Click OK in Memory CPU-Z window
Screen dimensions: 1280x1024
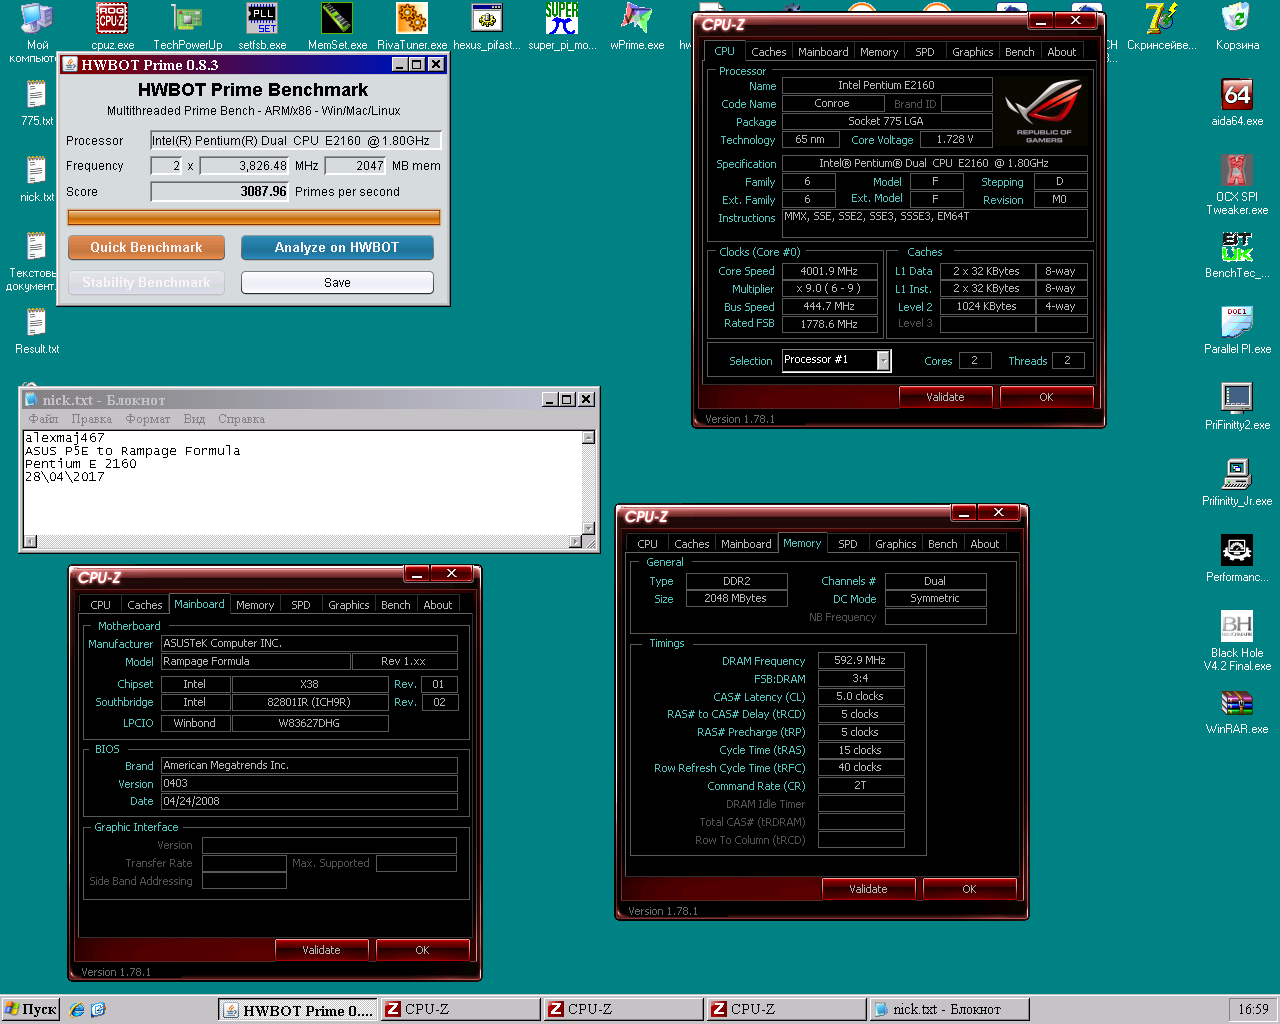tap(969, 889)
